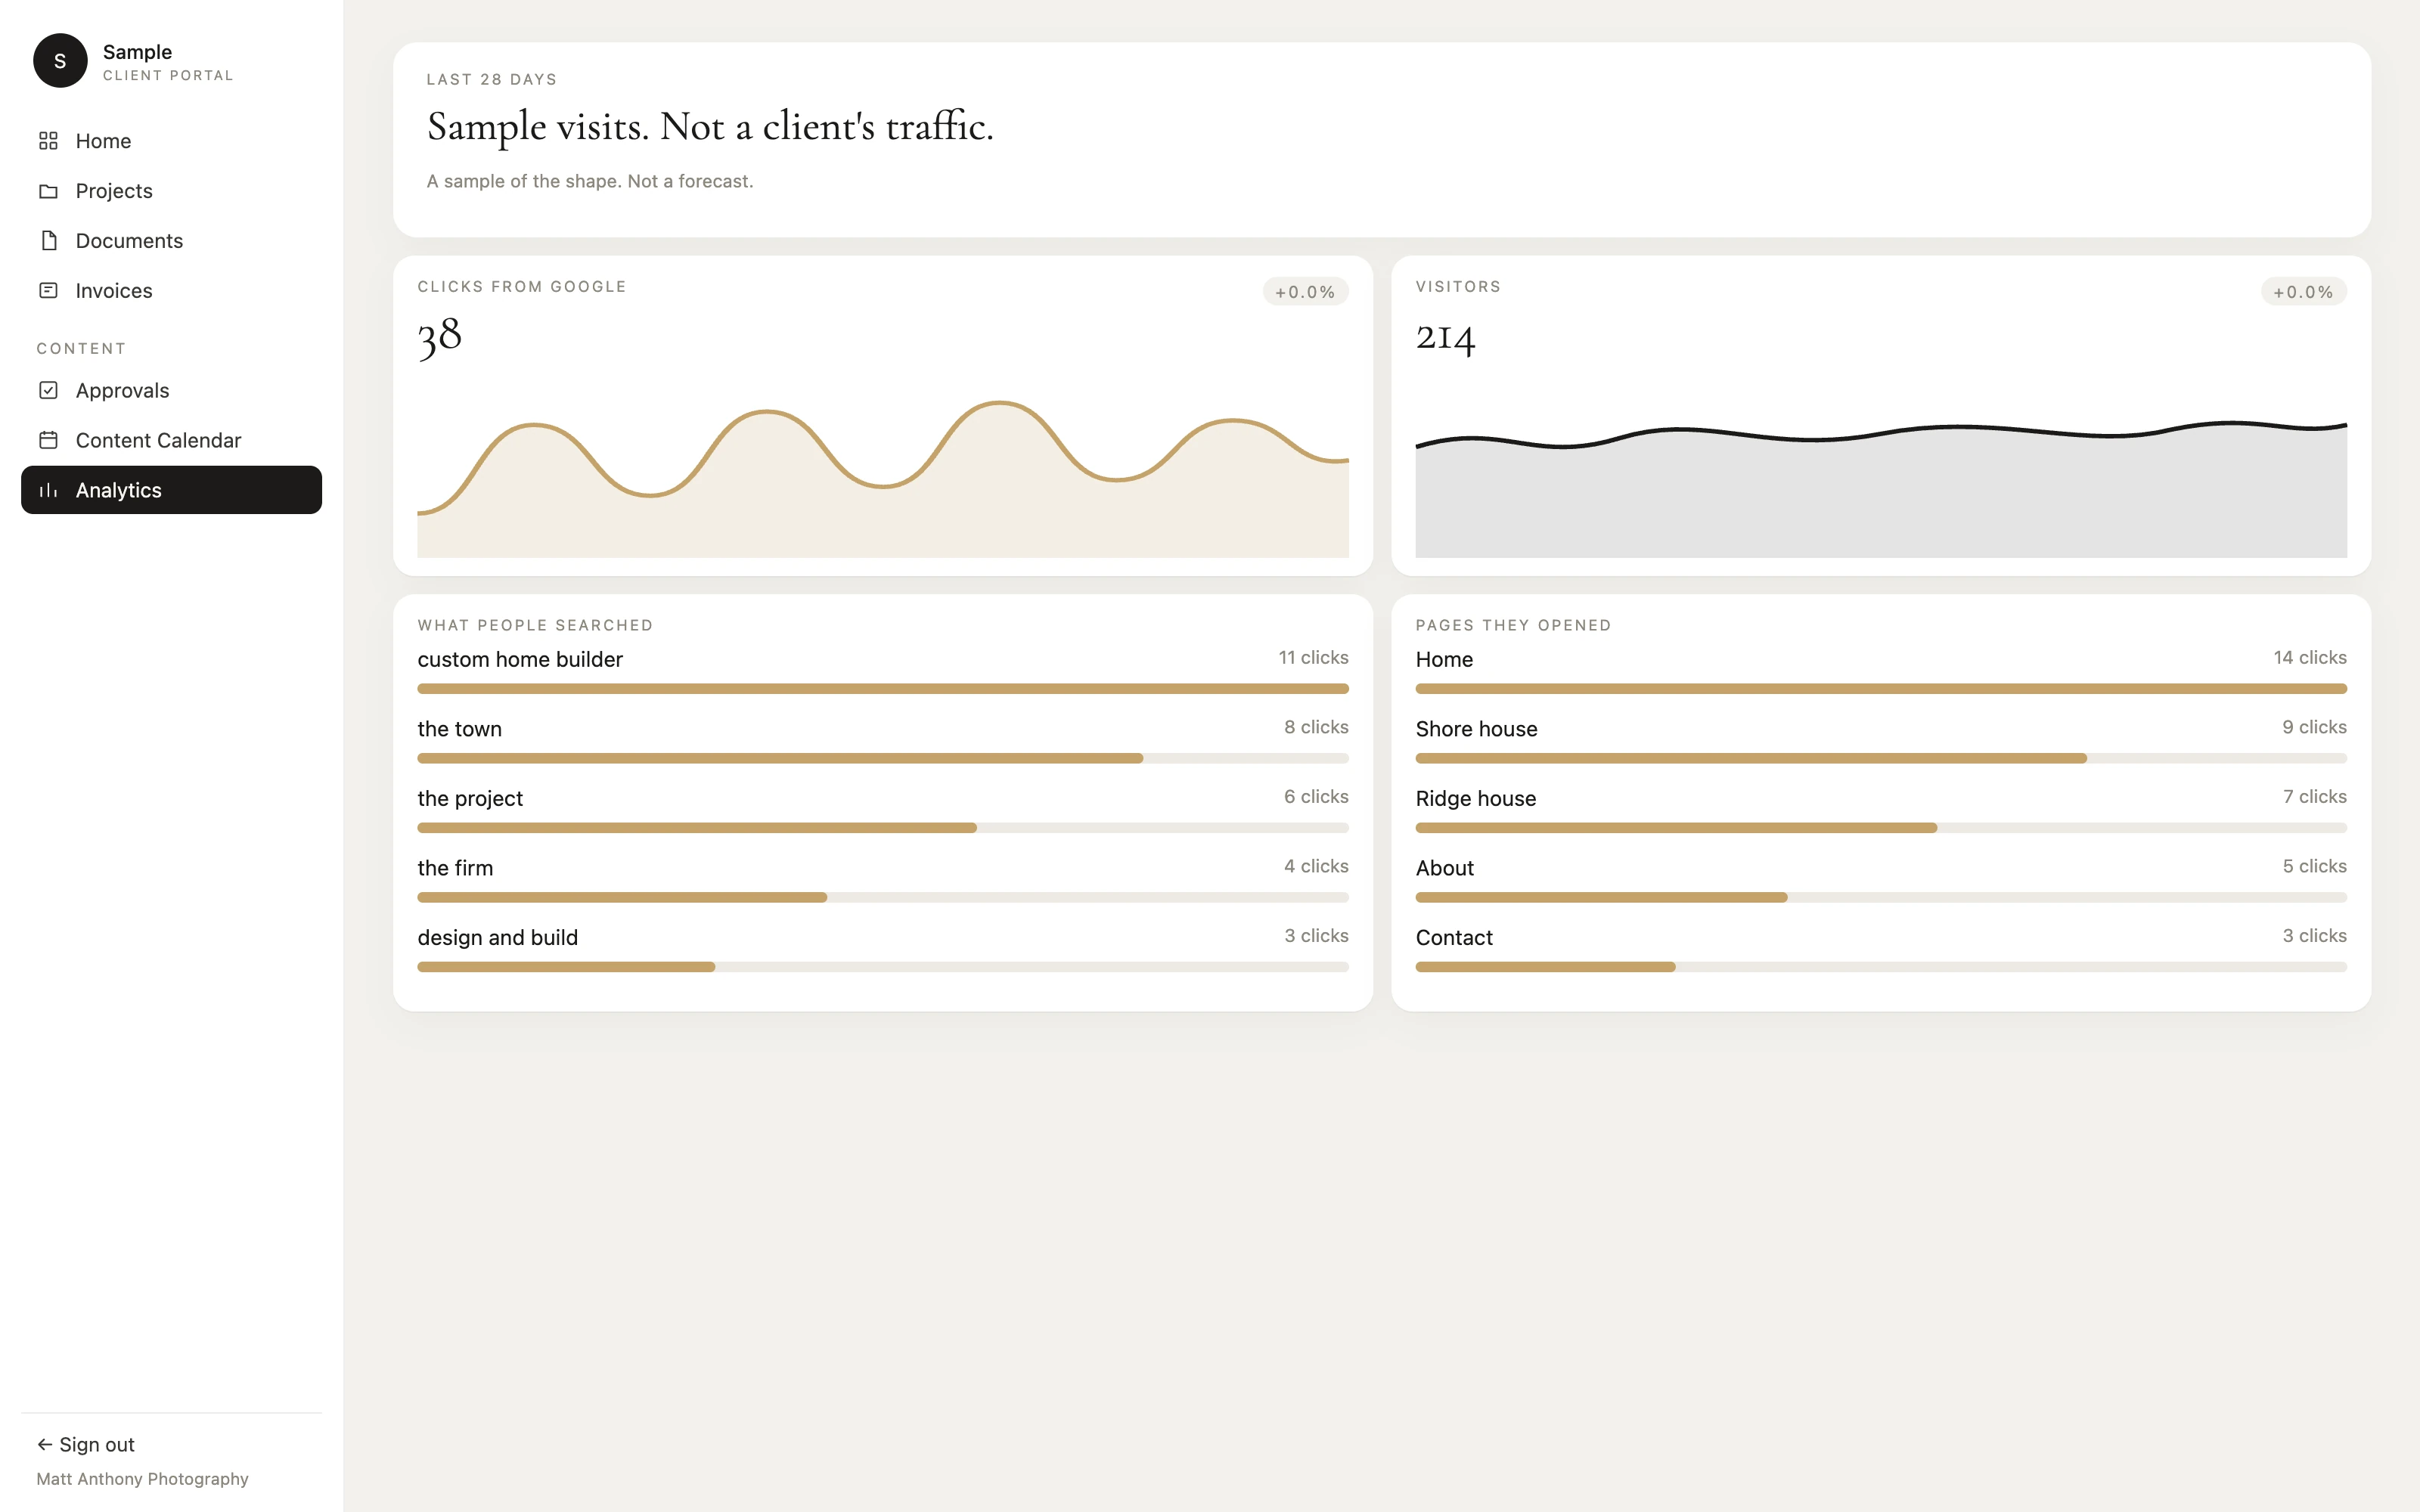Click 'design and build' search term

click(498, 937)
